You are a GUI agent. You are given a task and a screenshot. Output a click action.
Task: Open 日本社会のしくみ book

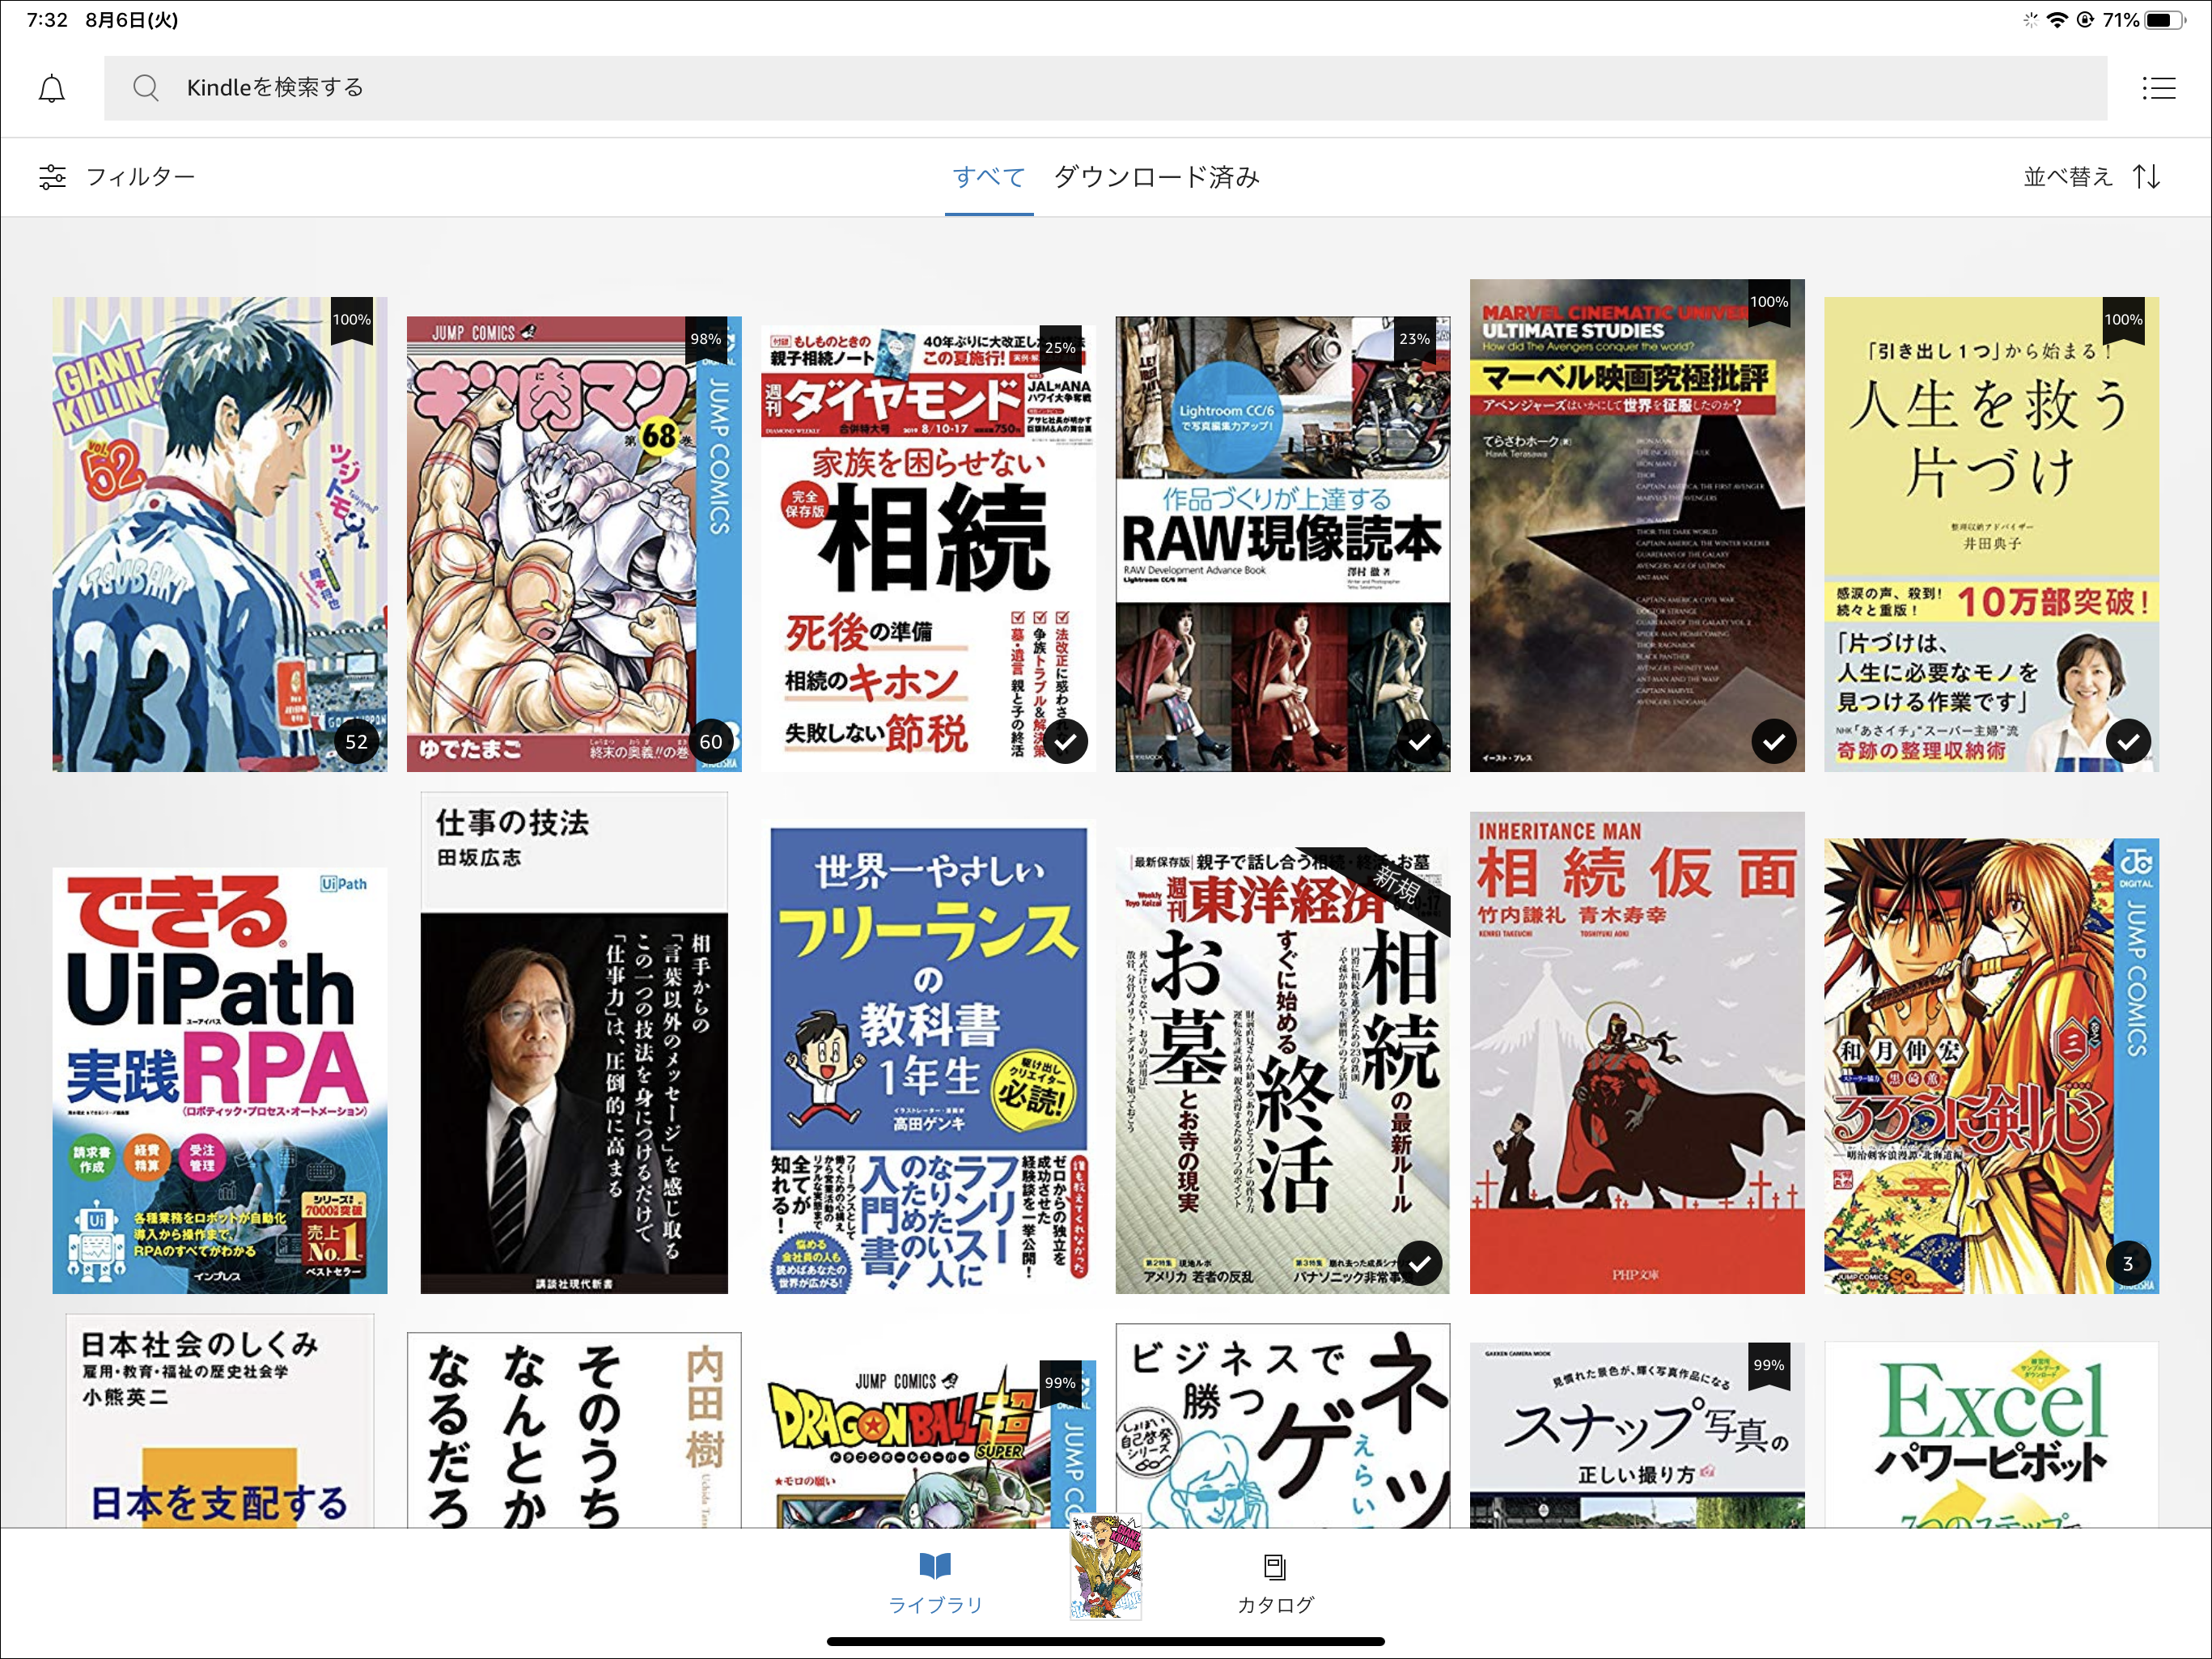220,1421
